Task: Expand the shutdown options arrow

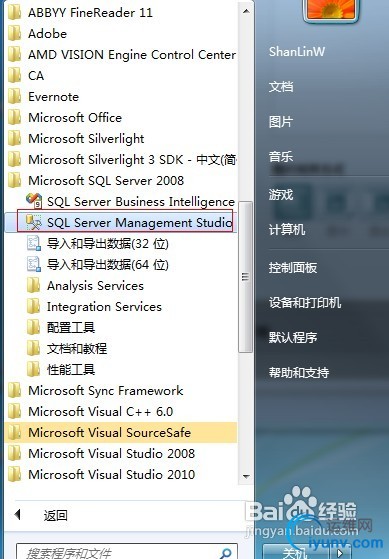Action: (x=341, y=552)
